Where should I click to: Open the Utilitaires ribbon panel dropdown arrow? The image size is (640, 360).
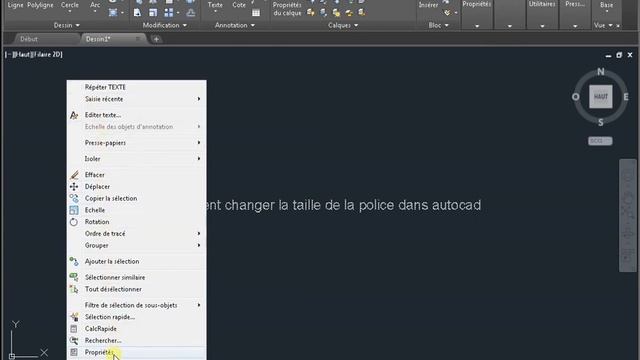[542, 26]
